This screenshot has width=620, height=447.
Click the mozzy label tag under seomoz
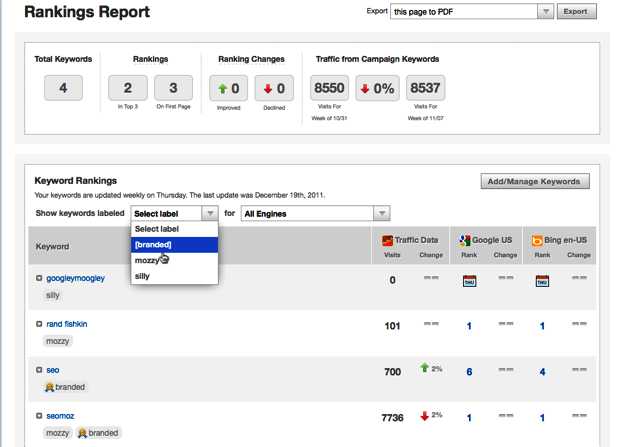58,433
